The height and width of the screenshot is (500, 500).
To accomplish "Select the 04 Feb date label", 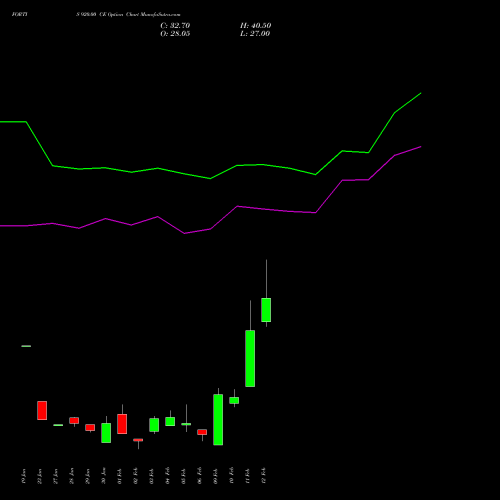I will (168, 476).
